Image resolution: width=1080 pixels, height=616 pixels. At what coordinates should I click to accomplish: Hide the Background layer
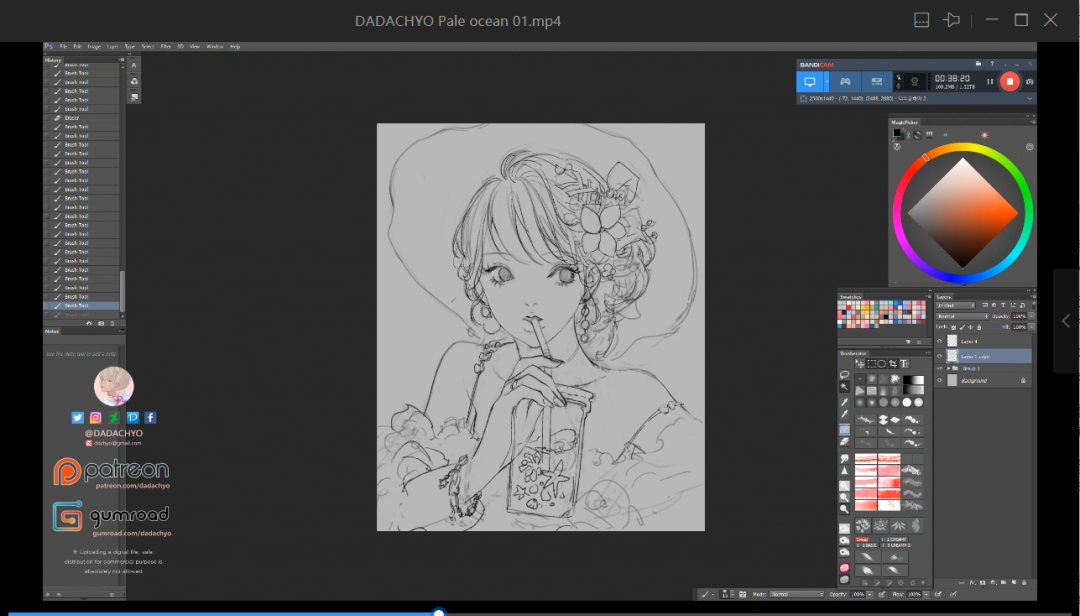point(939,380)
